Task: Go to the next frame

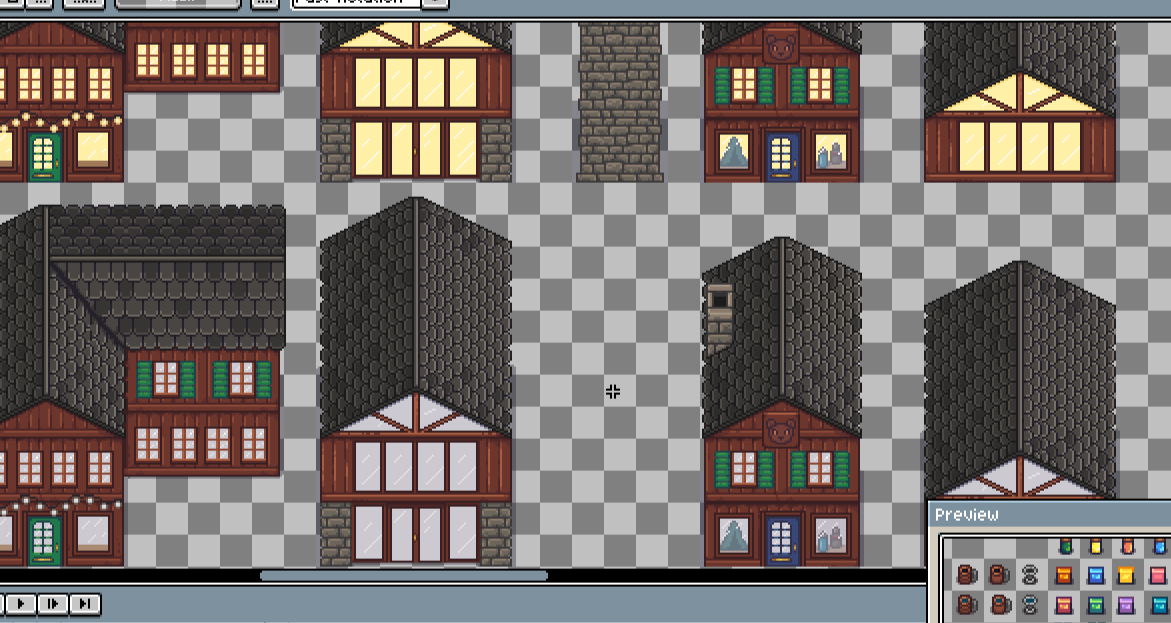Action: tap(53, 604)
